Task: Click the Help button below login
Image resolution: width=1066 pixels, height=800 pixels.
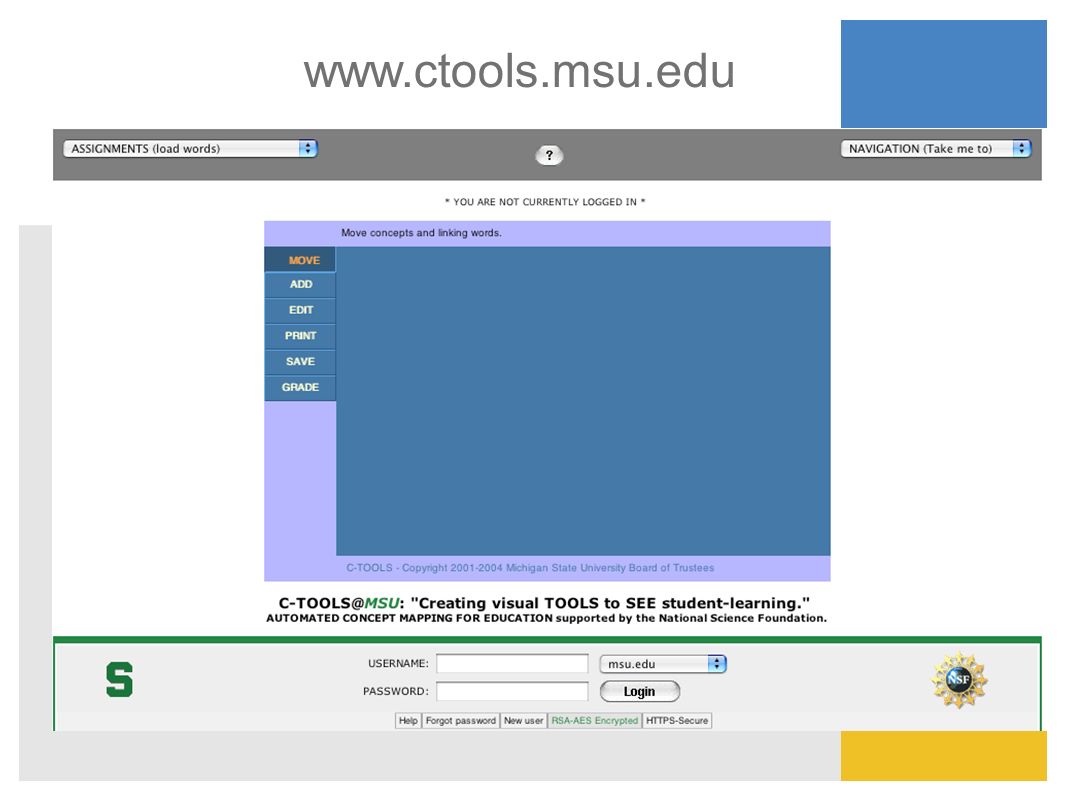Action: pyautogui.click(x=408, y=720)
